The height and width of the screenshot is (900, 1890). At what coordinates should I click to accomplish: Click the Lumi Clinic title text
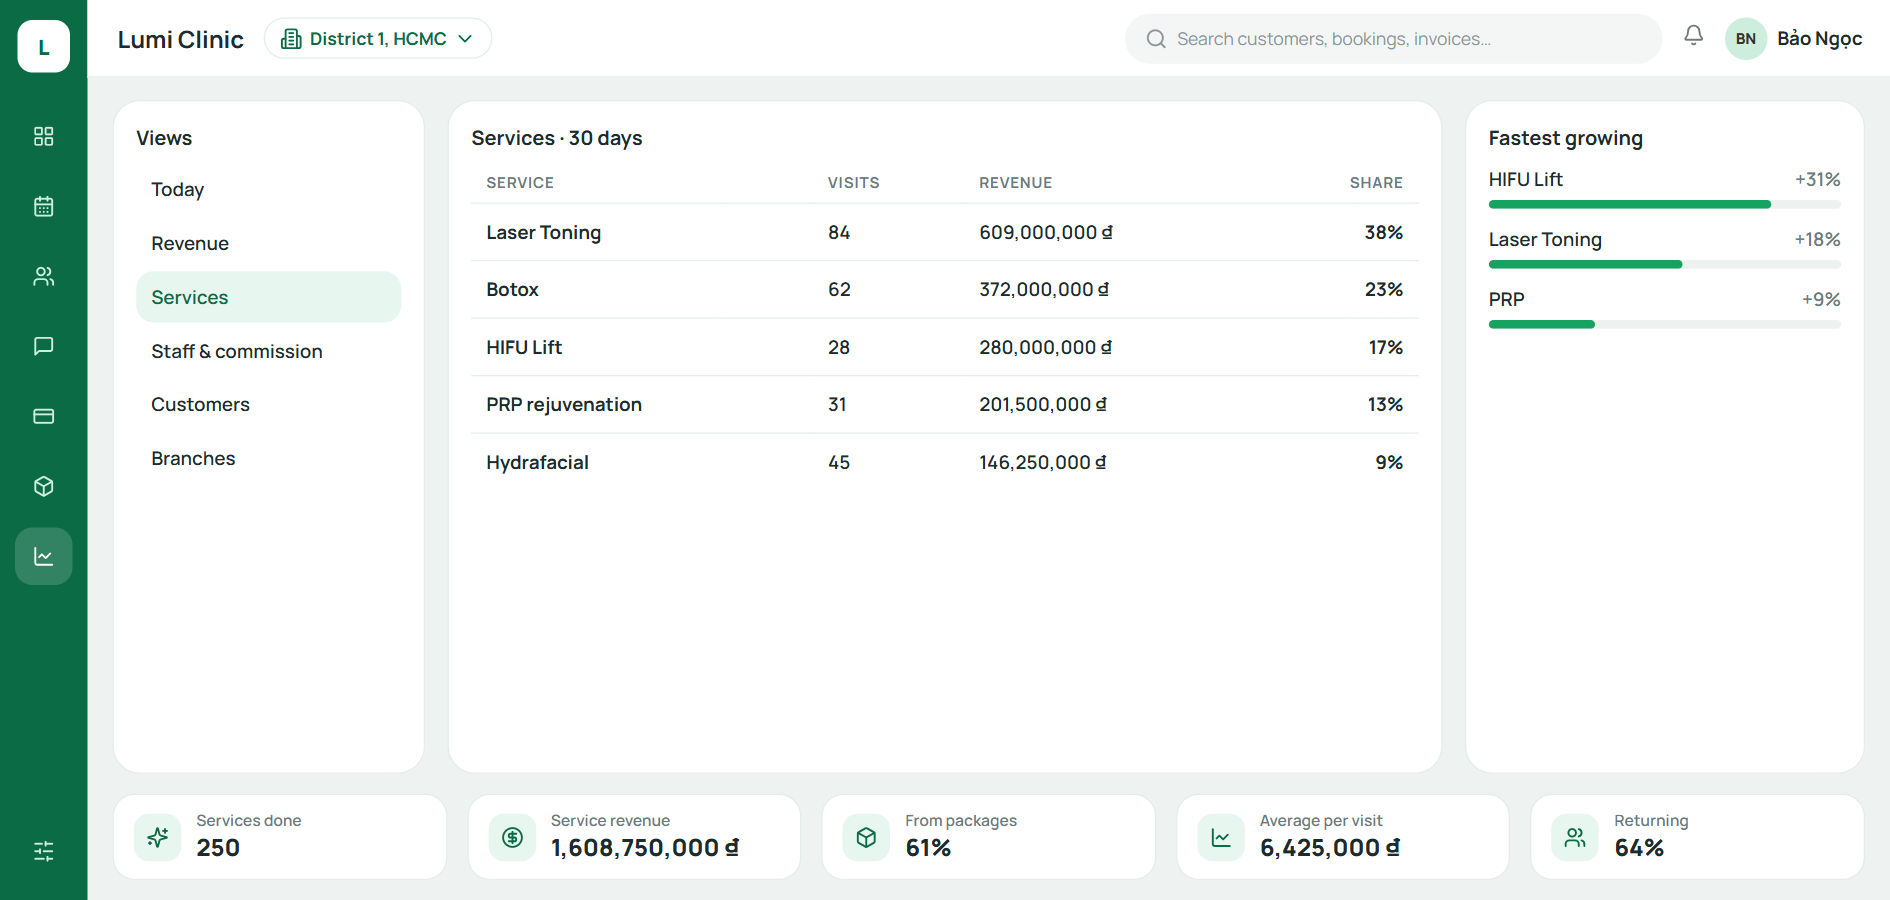pos(181,39)
